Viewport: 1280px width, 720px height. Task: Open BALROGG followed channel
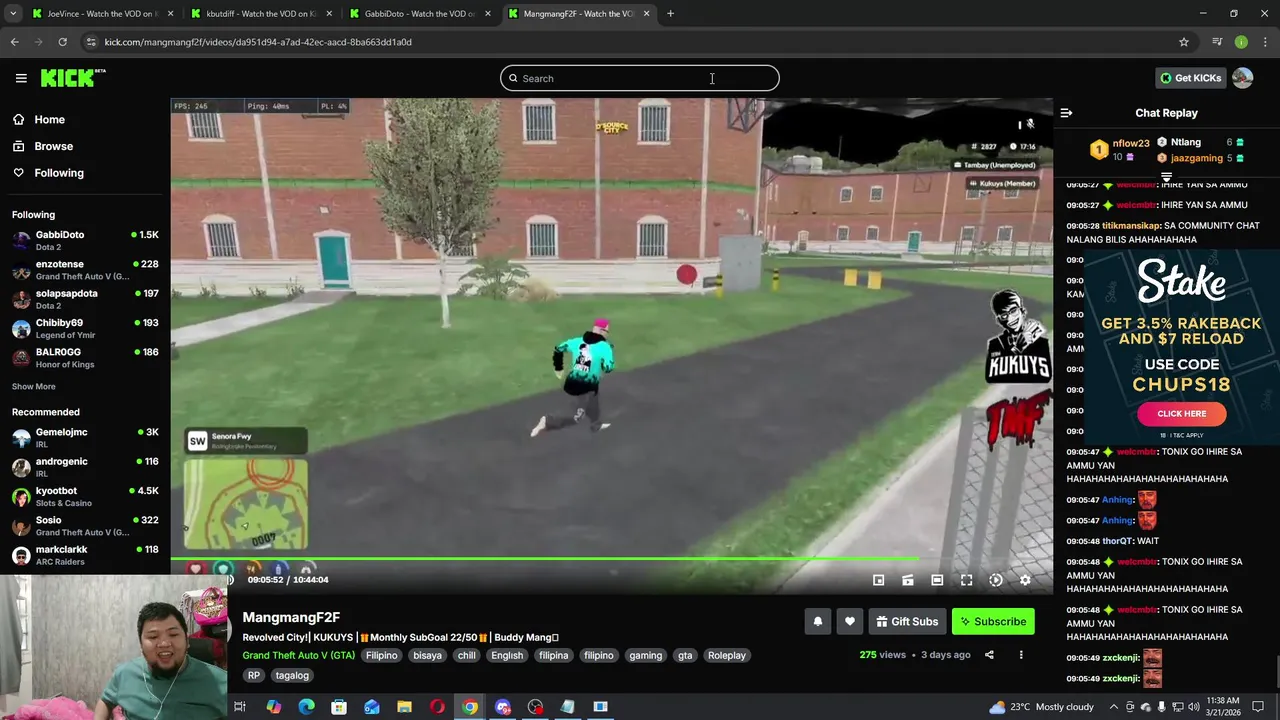85,358
